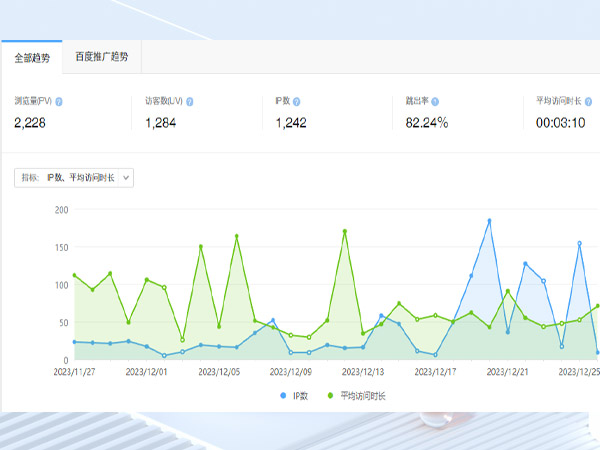Click help icon next to 浏览量(PV)
Viewport: 600px width, 450px height.
pyautogui.click(x=59, y=102)
